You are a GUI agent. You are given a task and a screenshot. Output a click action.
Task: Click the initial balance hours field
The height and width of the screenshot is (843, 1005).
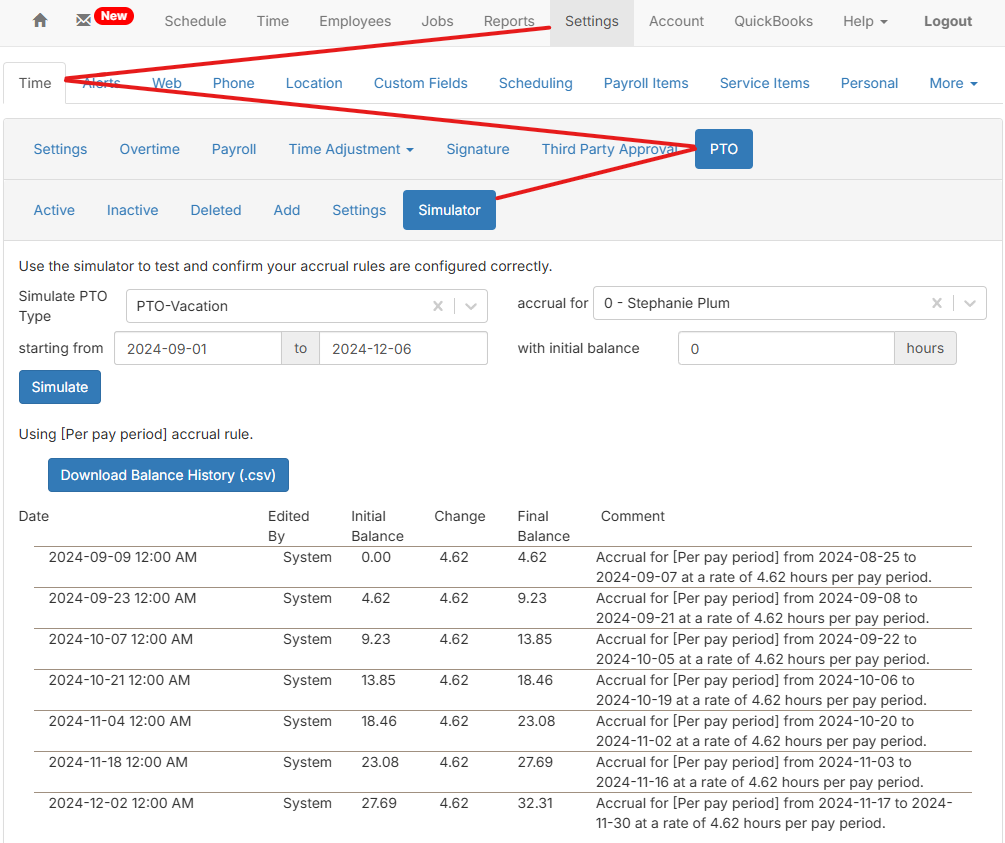(x=786, y=348)
